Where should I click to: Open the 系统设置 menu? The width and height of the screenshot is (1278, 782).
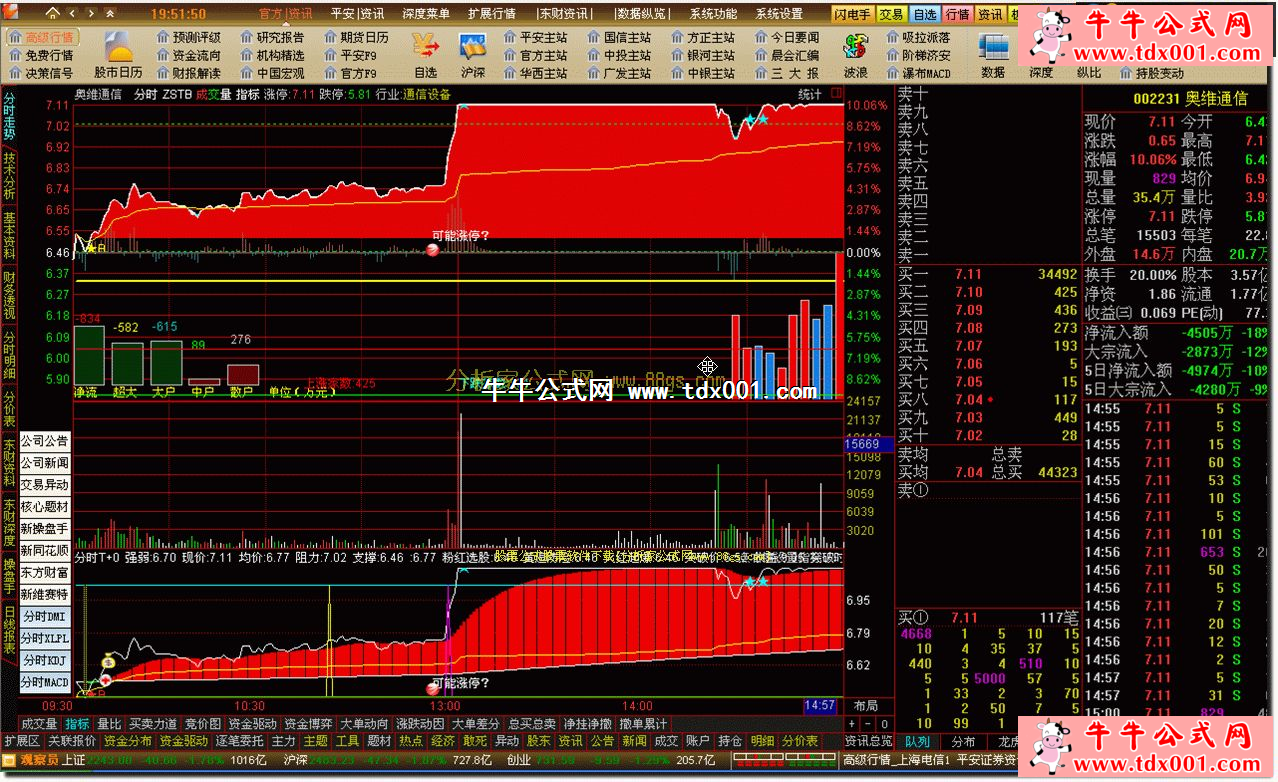click(779, 14)
